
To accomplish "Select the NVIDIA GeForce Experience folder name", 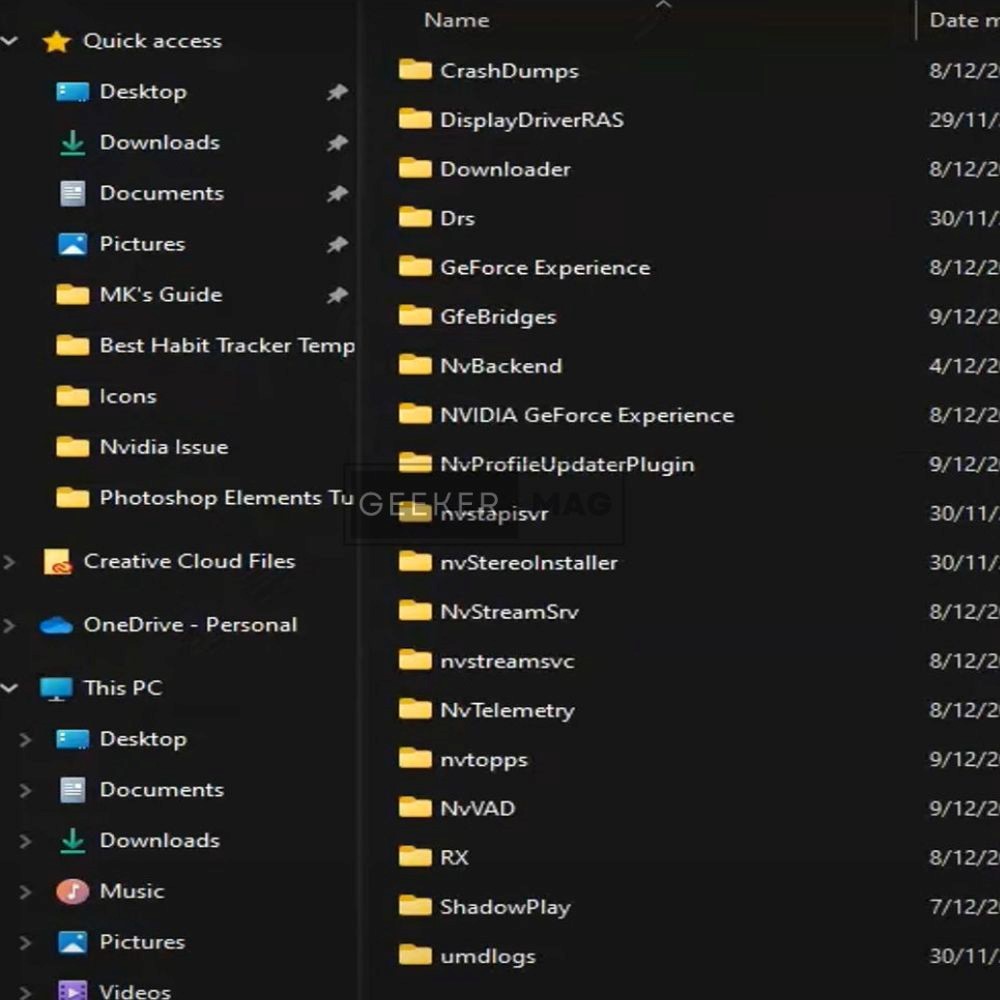I will tap(587, 415).
